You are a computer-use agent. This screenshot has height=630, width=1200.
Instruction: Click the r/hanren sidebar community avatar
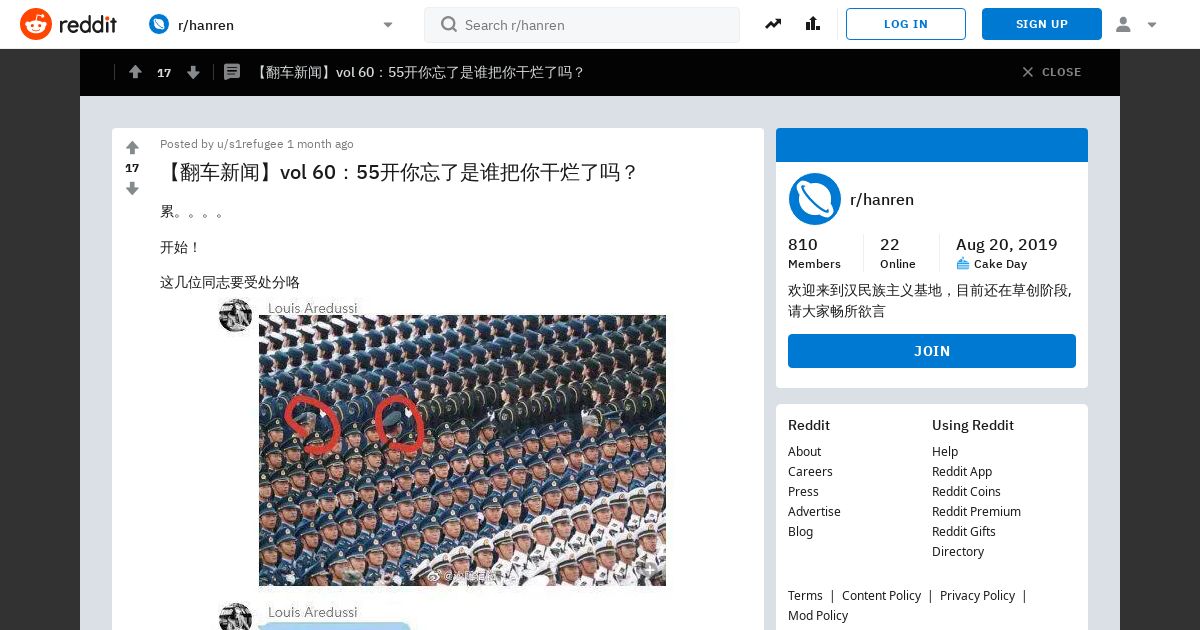click(814, 199)
